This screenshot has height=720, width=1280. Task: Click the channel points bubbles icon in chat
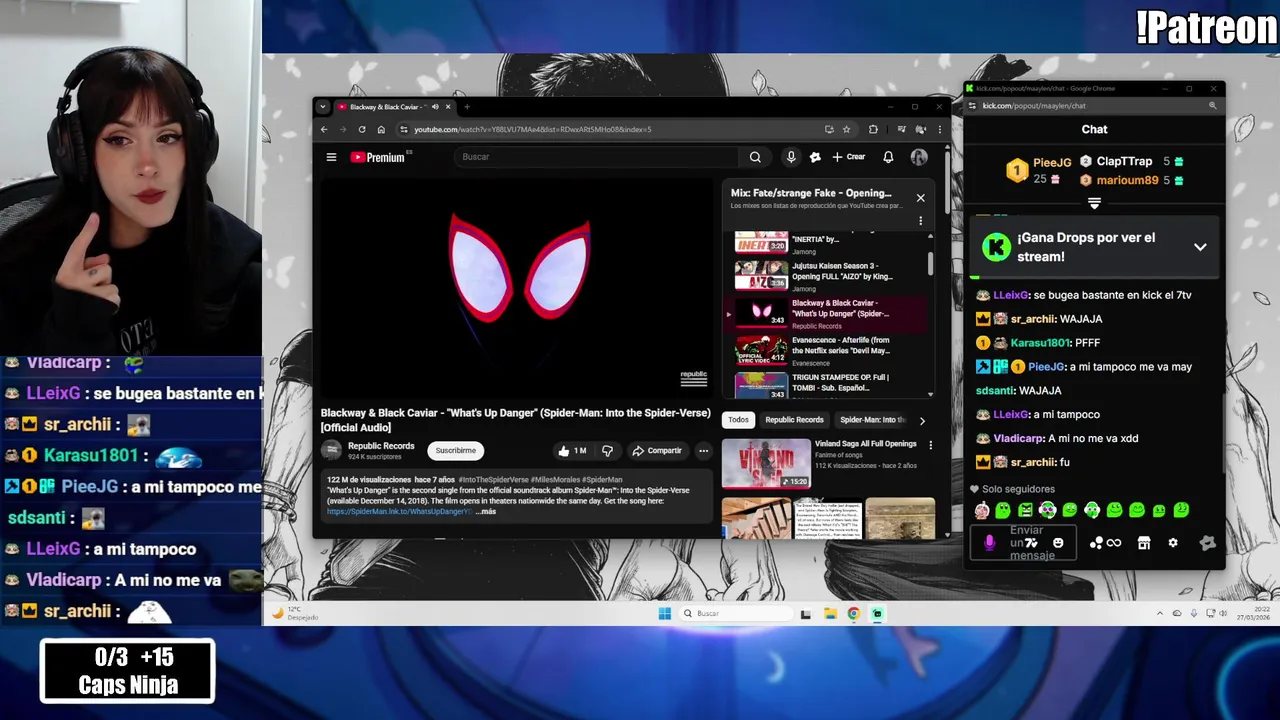pyautogui.click(x=1096, y=543)
